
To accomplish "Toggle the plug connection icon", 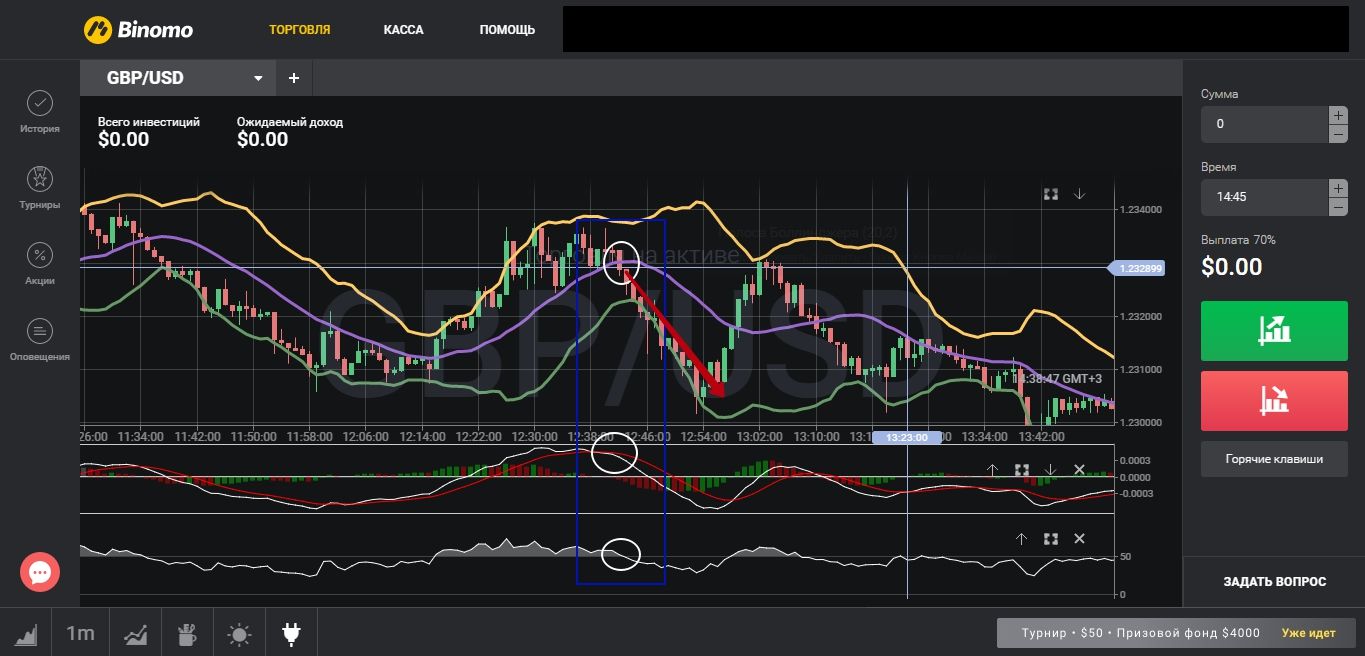I will [292, 633].
